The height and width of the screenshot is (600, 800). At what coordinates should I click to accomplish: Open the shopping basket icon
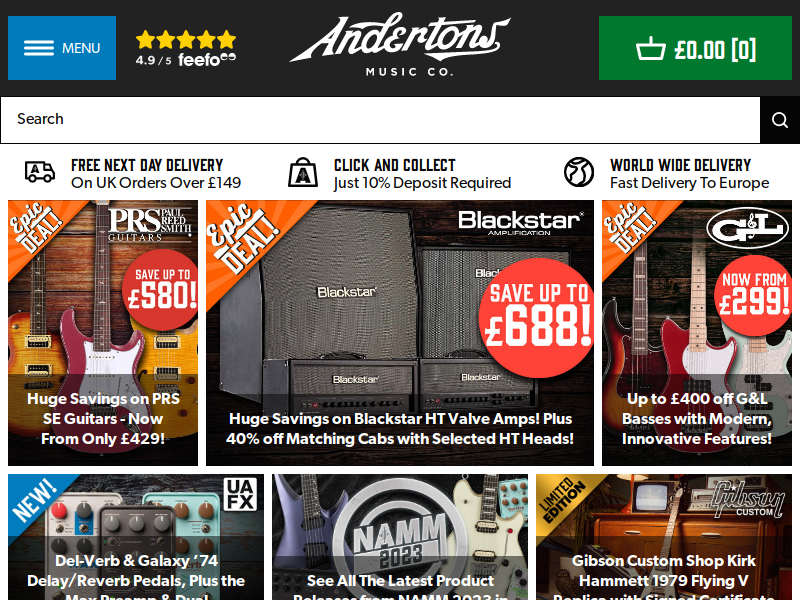(x=651, y=48)
